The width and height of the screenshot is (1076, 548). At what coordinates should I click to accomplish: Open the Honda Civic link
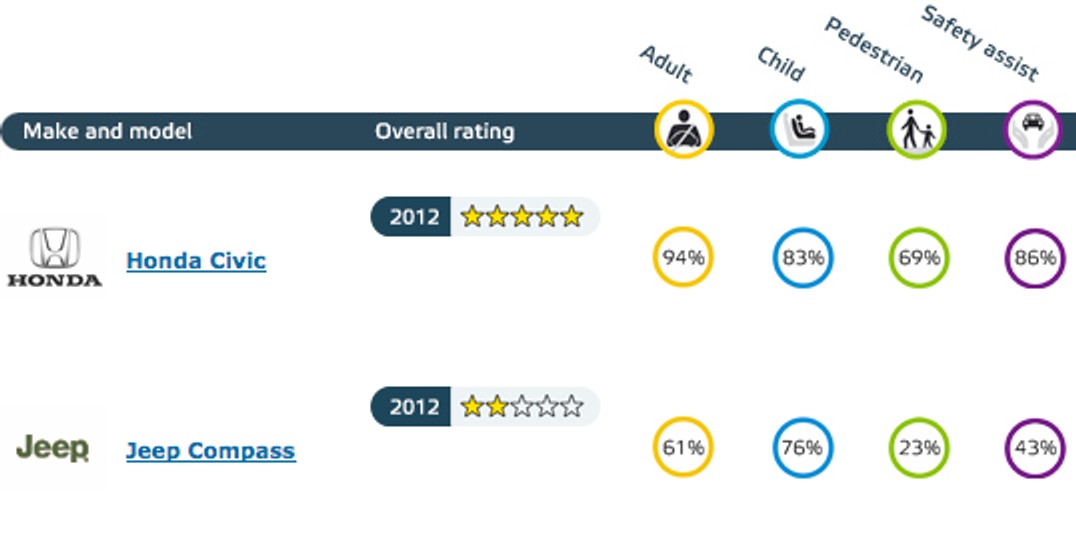[x=196, y=261]
